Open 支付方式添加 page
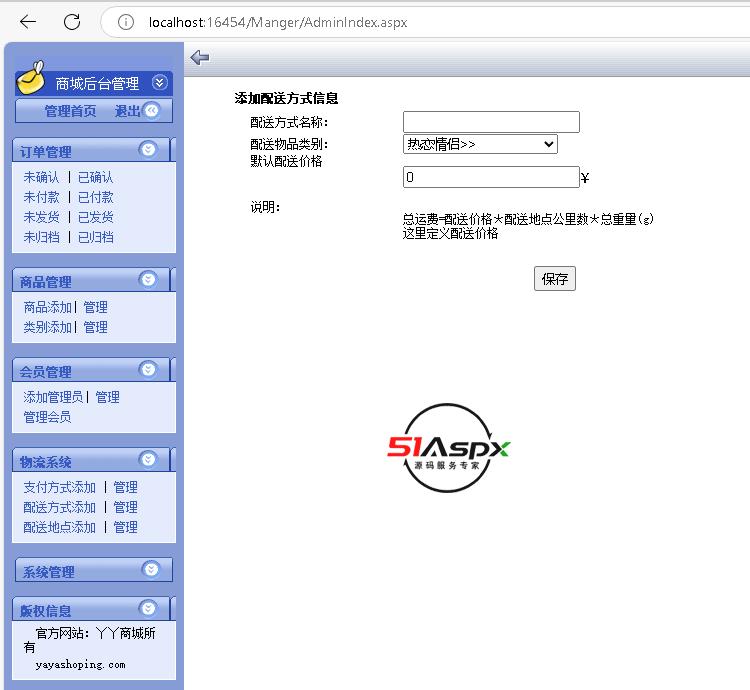 click(60, 488)
